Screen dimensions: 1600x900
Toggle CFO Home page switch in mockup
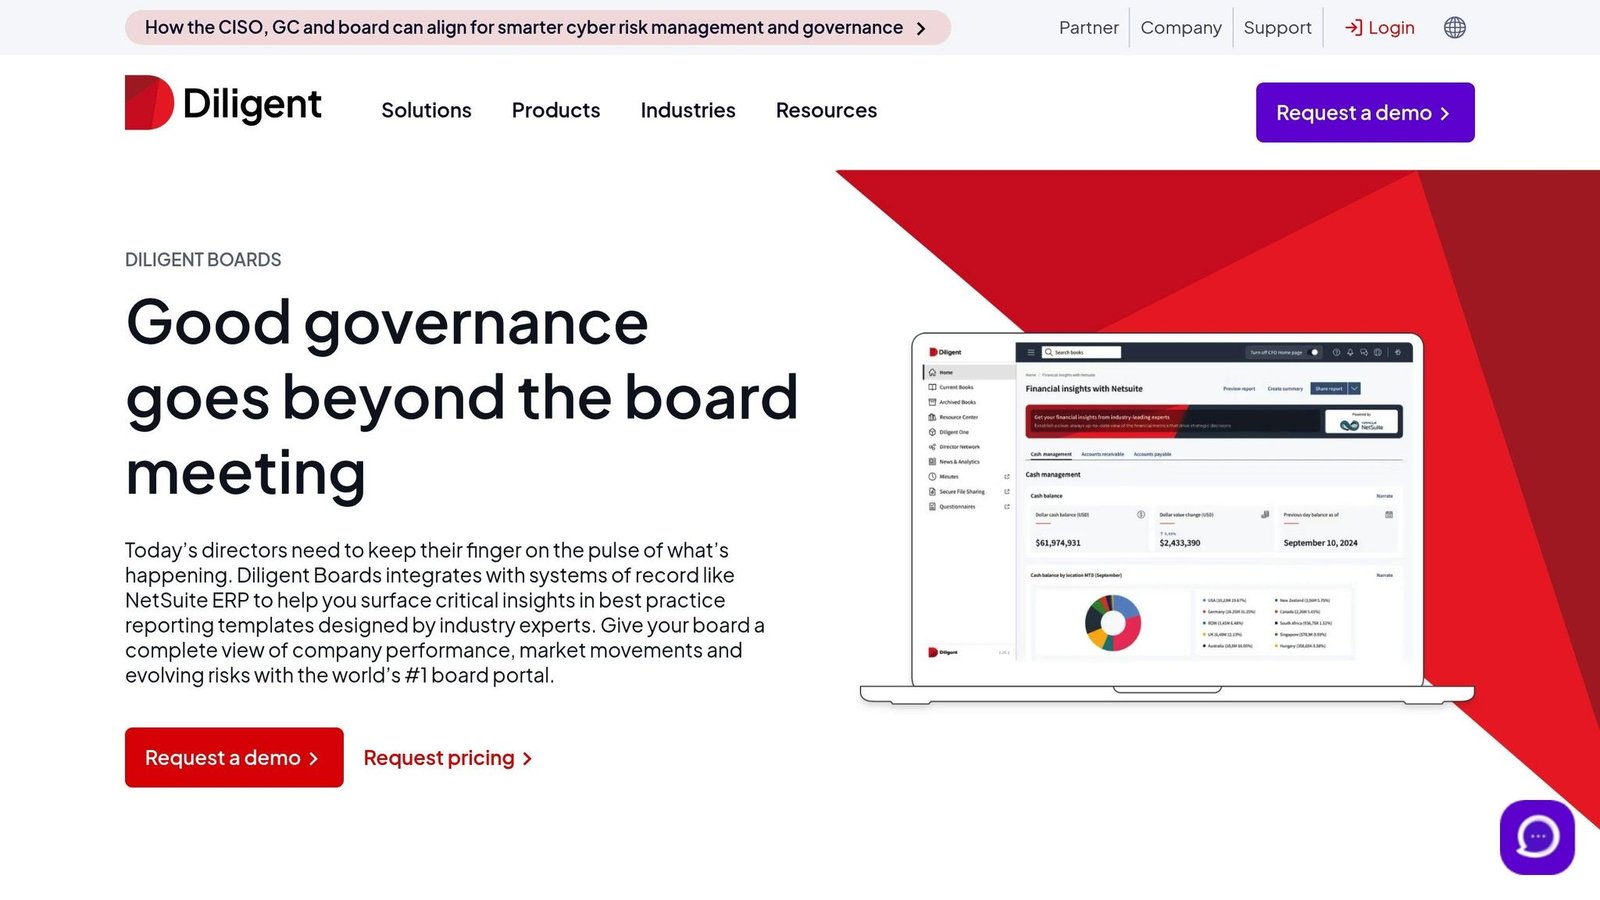click(1314, 352)
